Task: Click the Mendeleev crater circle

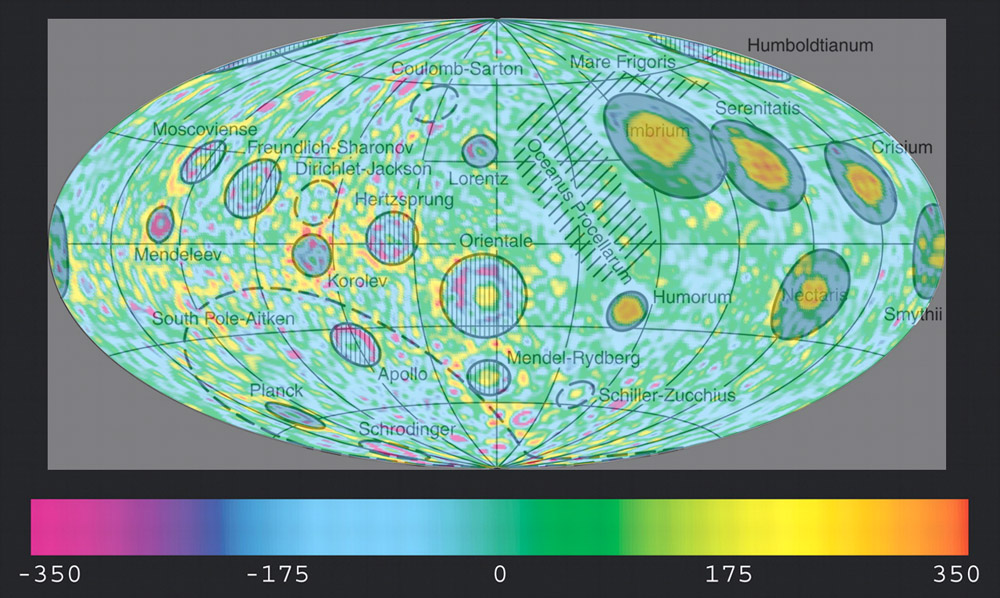Action: [158, 223]
